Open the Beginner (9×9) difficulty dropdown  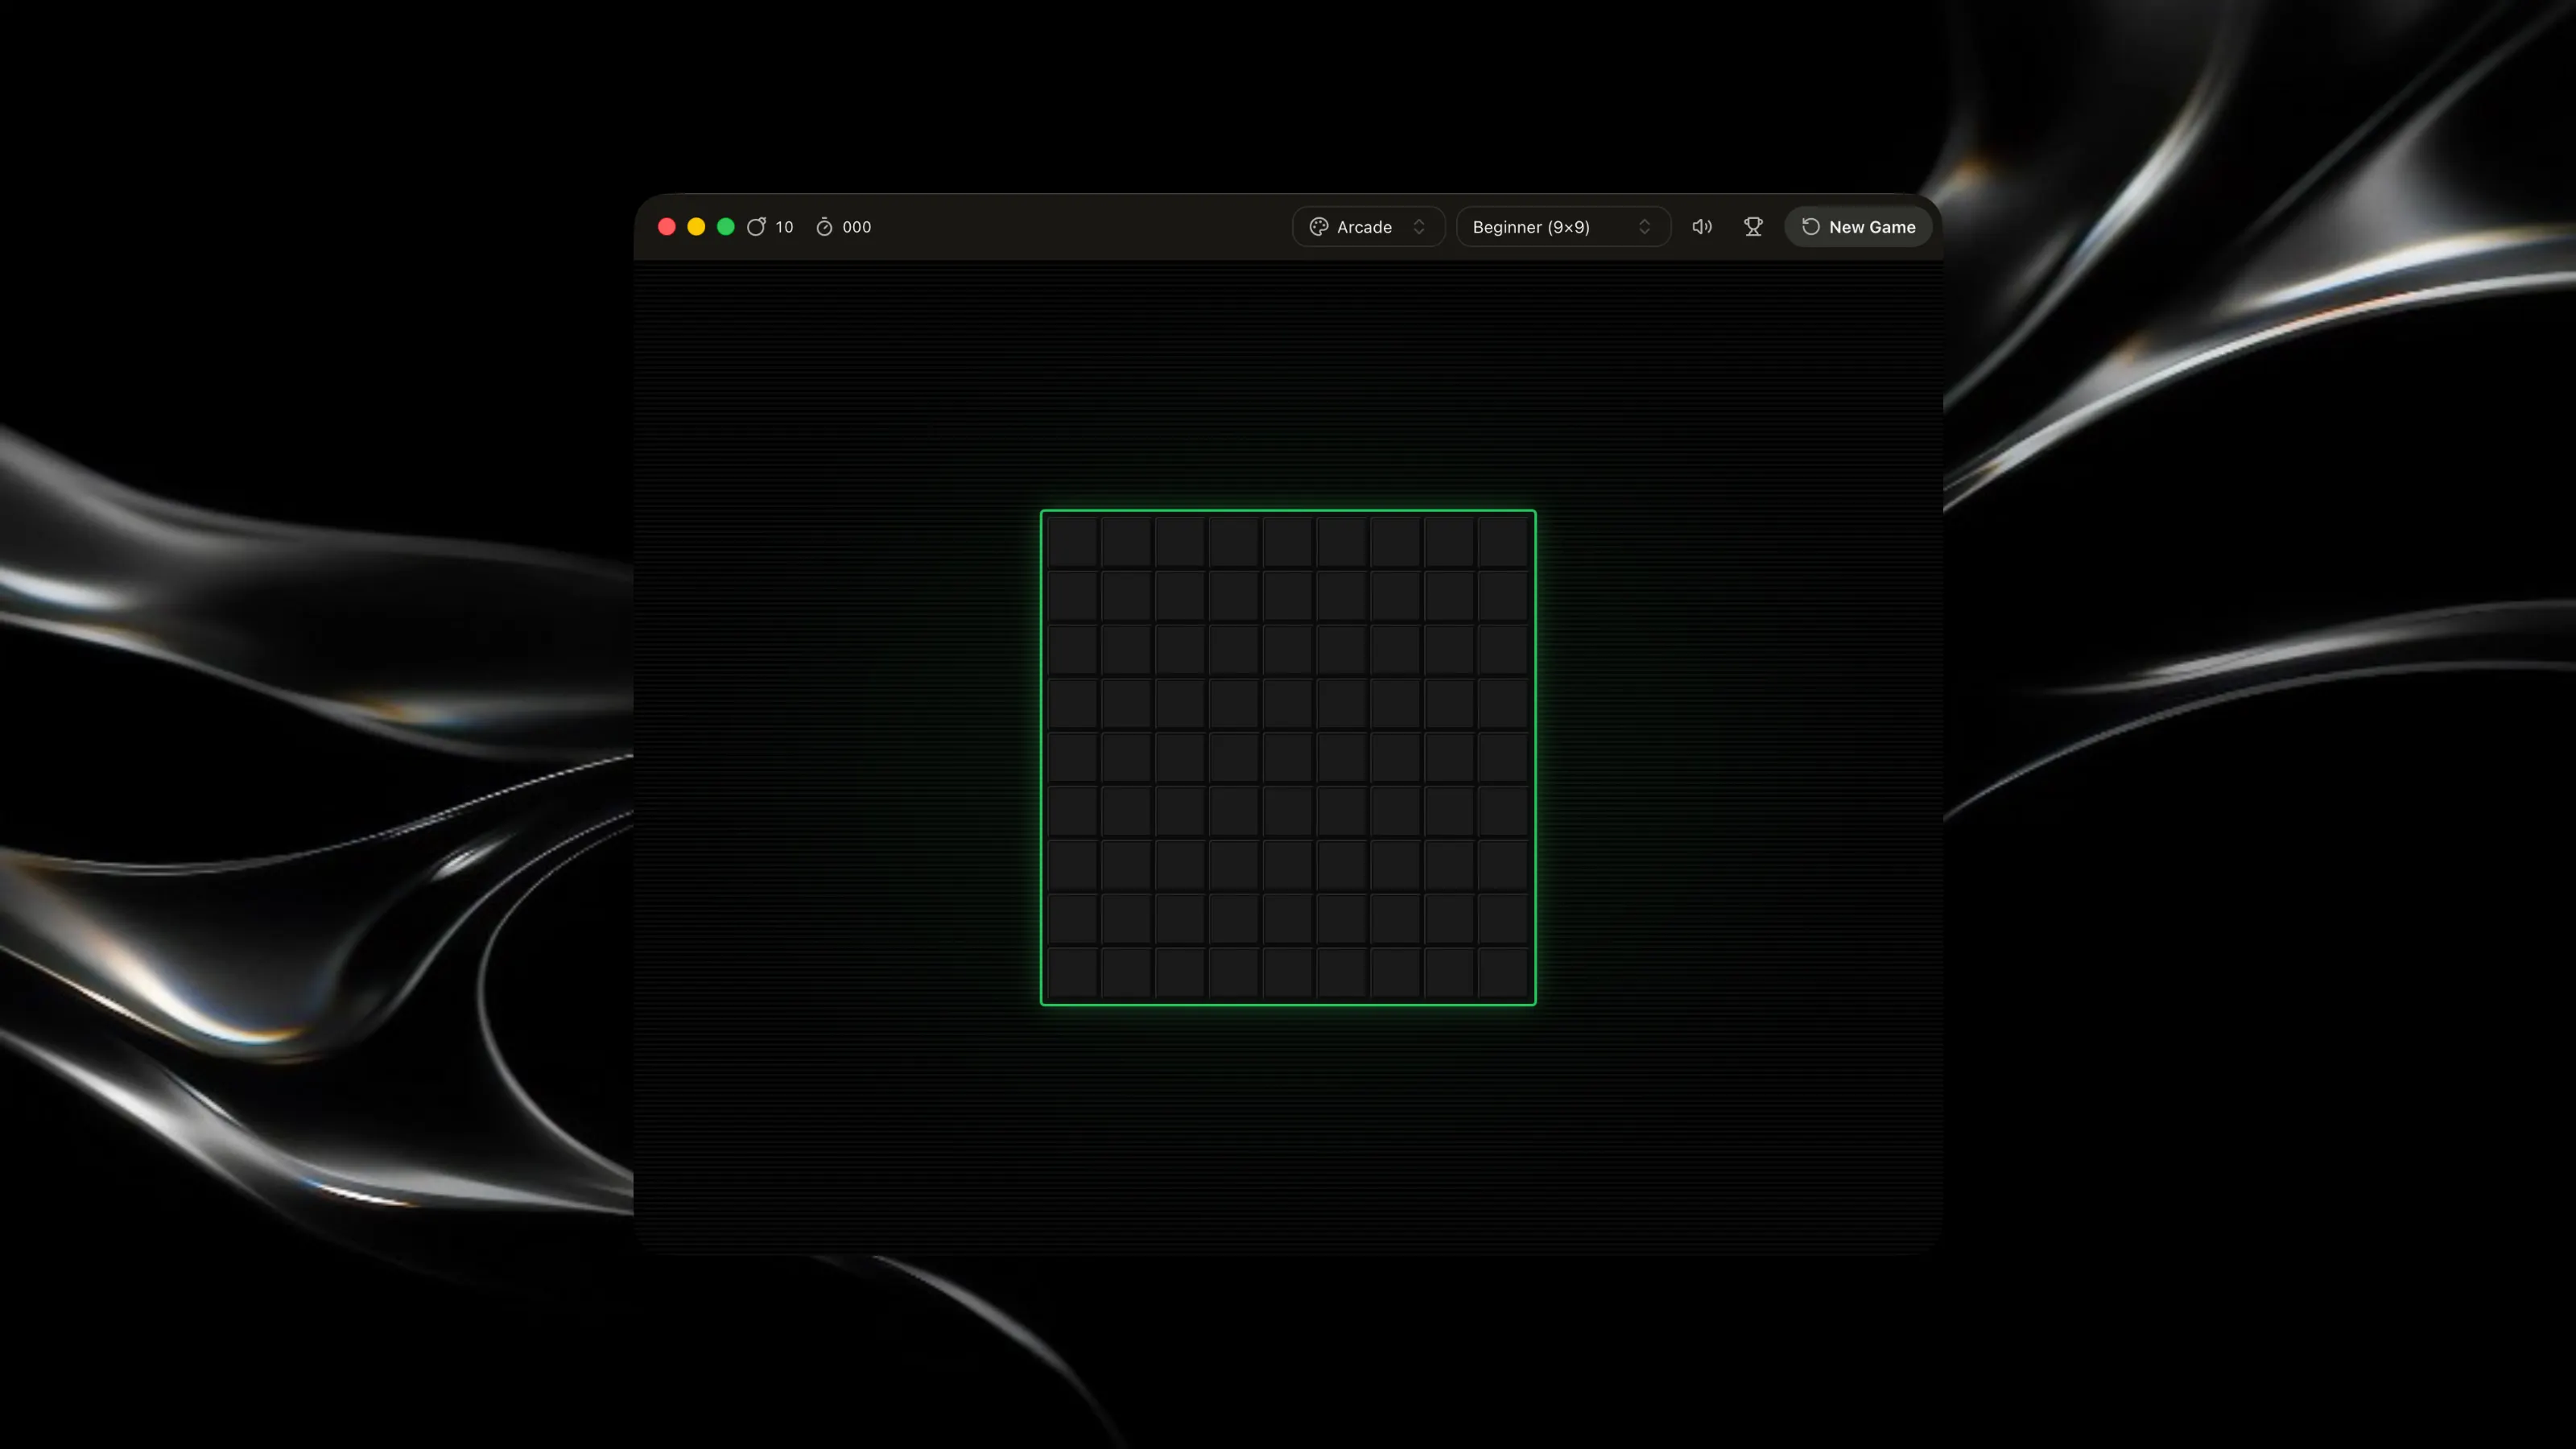[x=1563, y=227]
